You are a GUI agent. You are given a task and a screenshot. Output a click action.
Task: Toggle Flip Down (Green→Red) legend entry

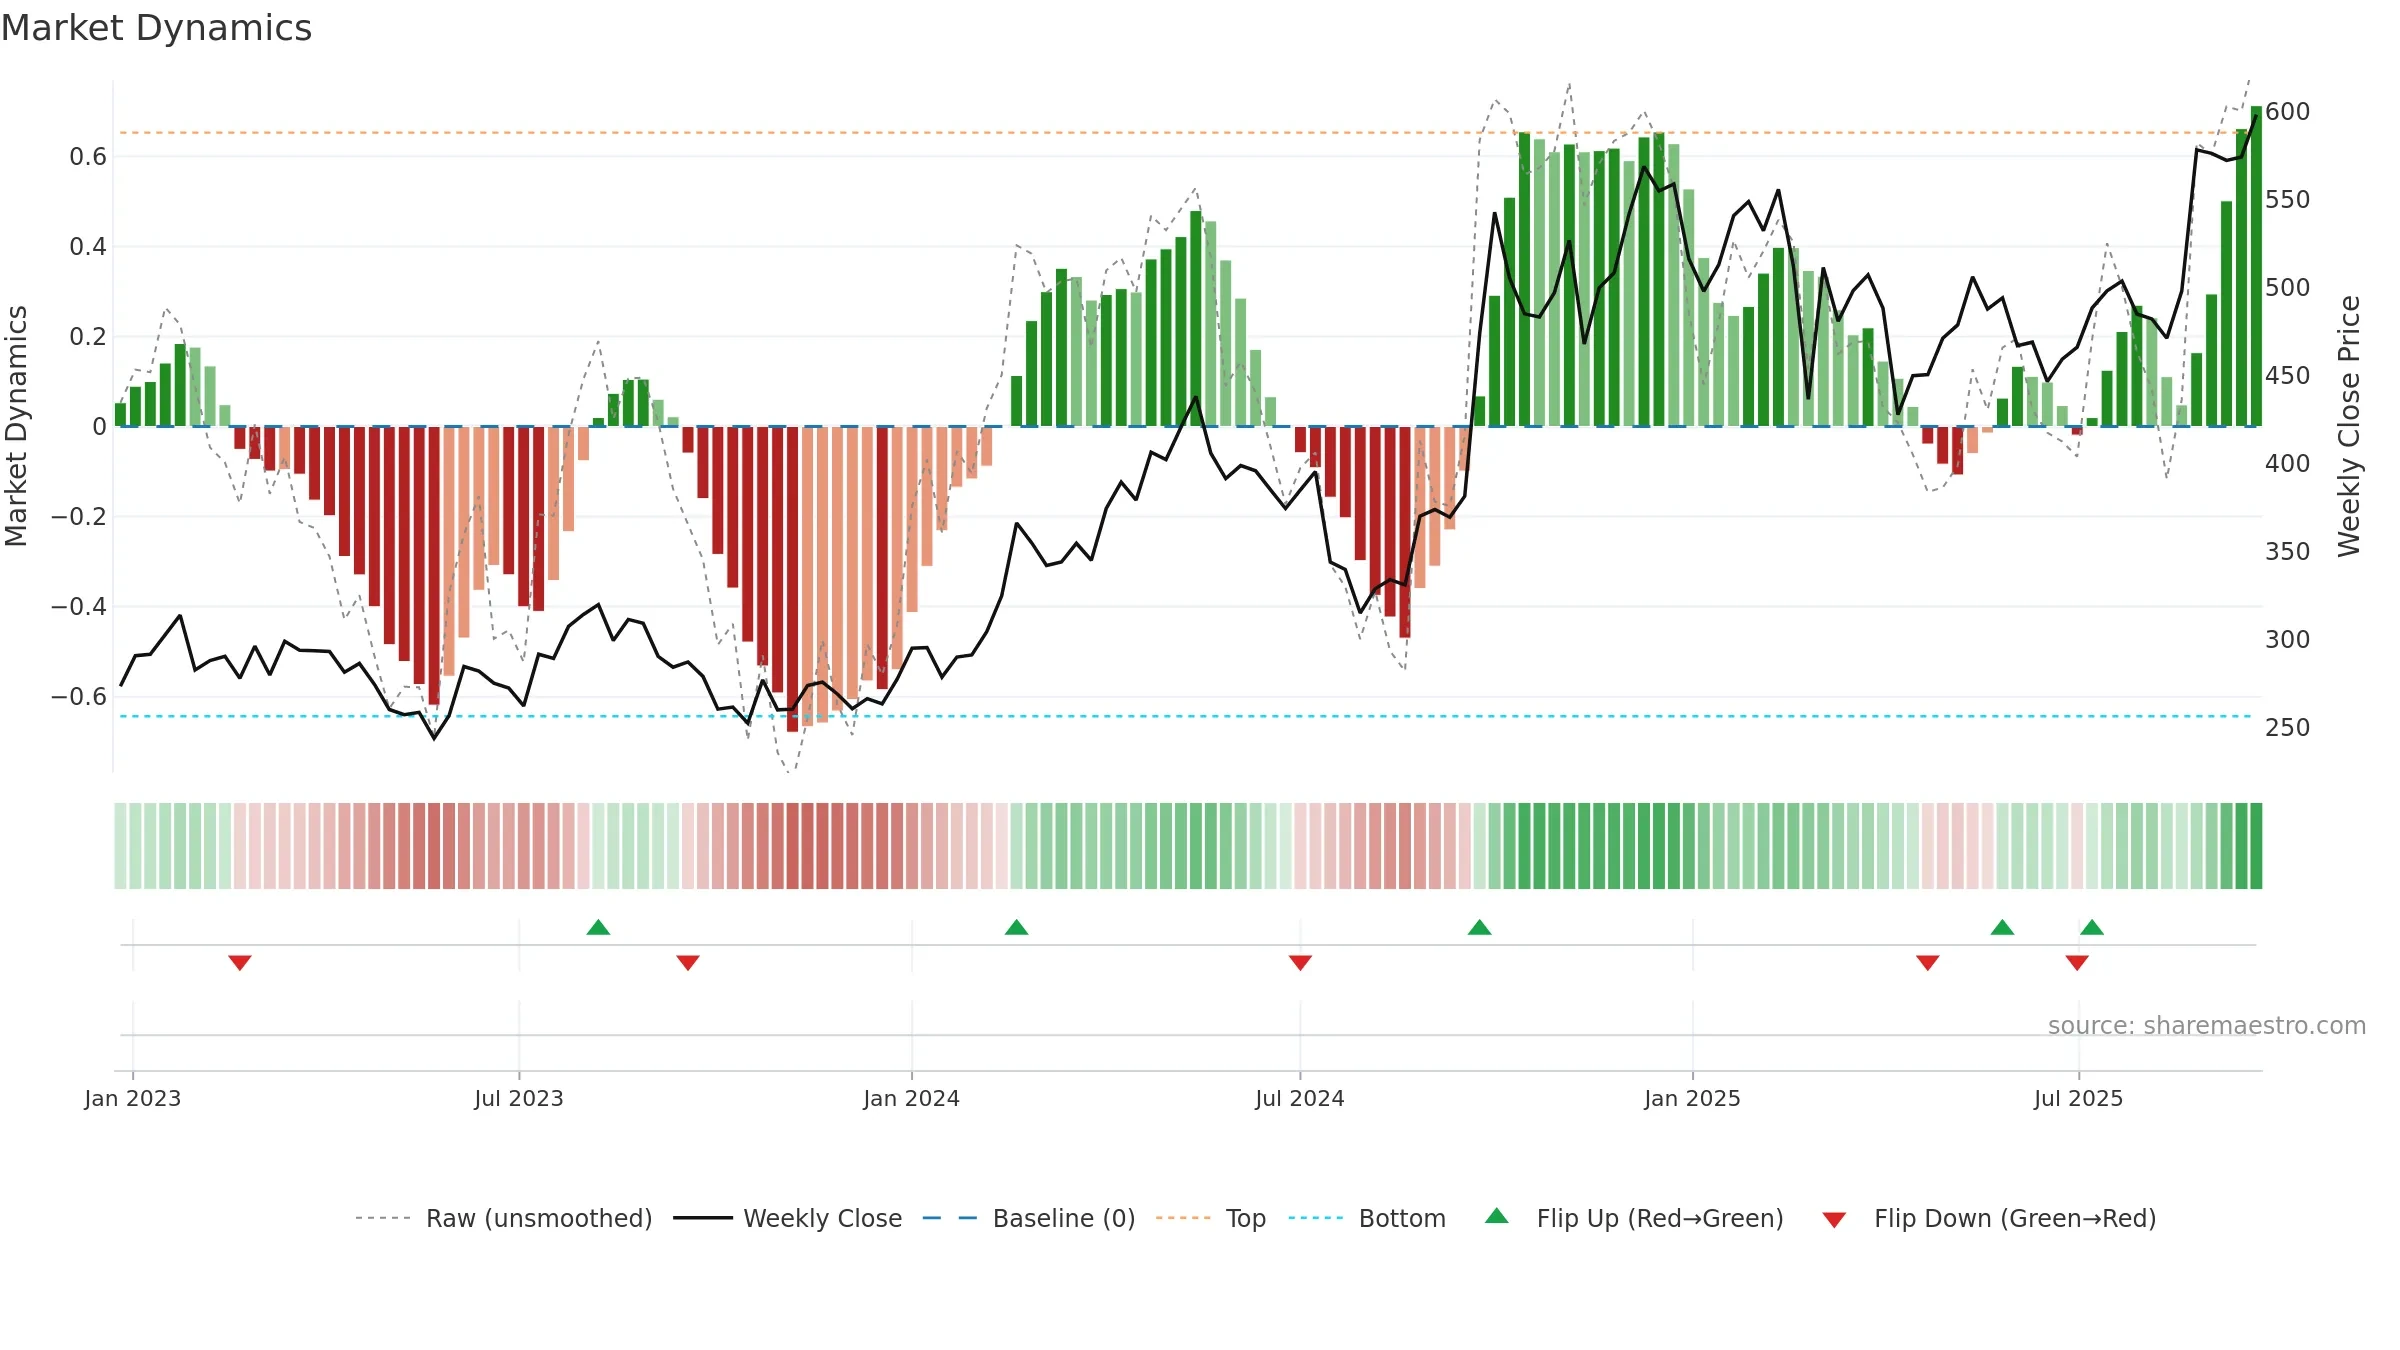point(1989,1218)
